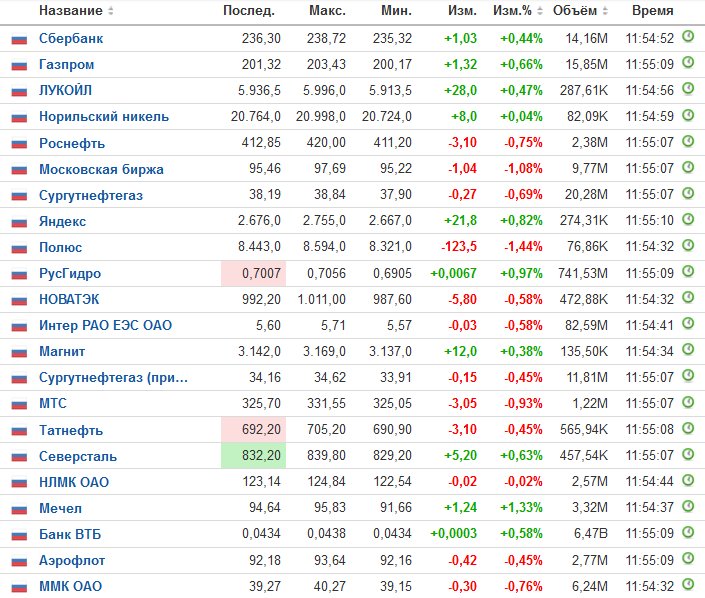705x598 pixels.
Task: Click the Макс. column header
Action: tap(327, 11)
